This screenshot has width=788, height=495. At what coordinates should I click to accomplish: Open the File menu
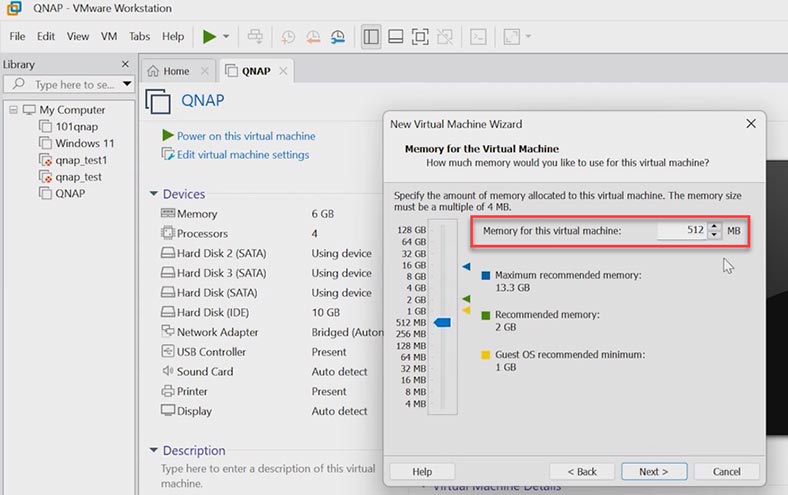[x=17, y=36]
